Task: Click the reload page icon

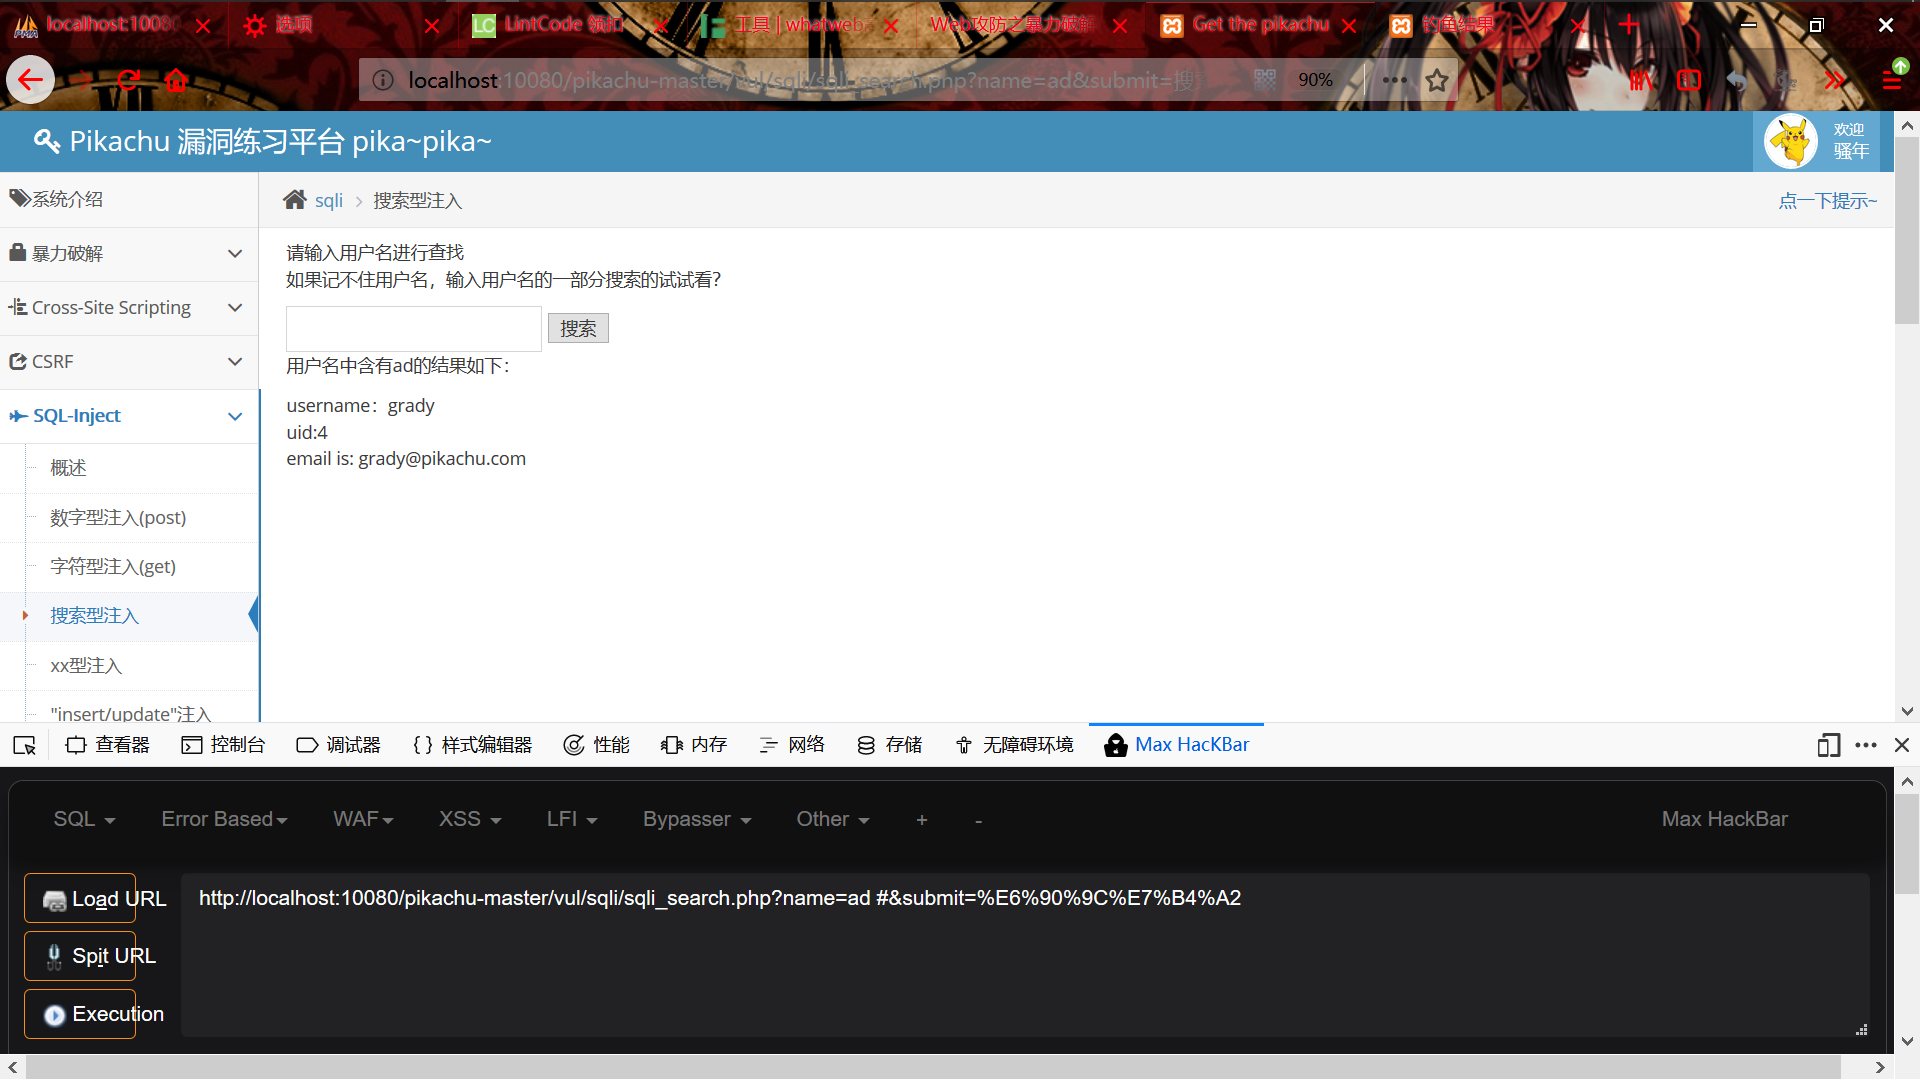Action: (128, 80)
